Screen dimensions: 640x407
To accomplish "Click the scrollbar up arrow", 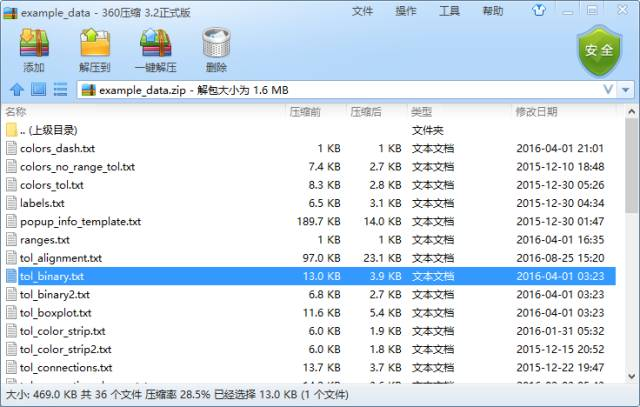I will click(x=631, y=111).
